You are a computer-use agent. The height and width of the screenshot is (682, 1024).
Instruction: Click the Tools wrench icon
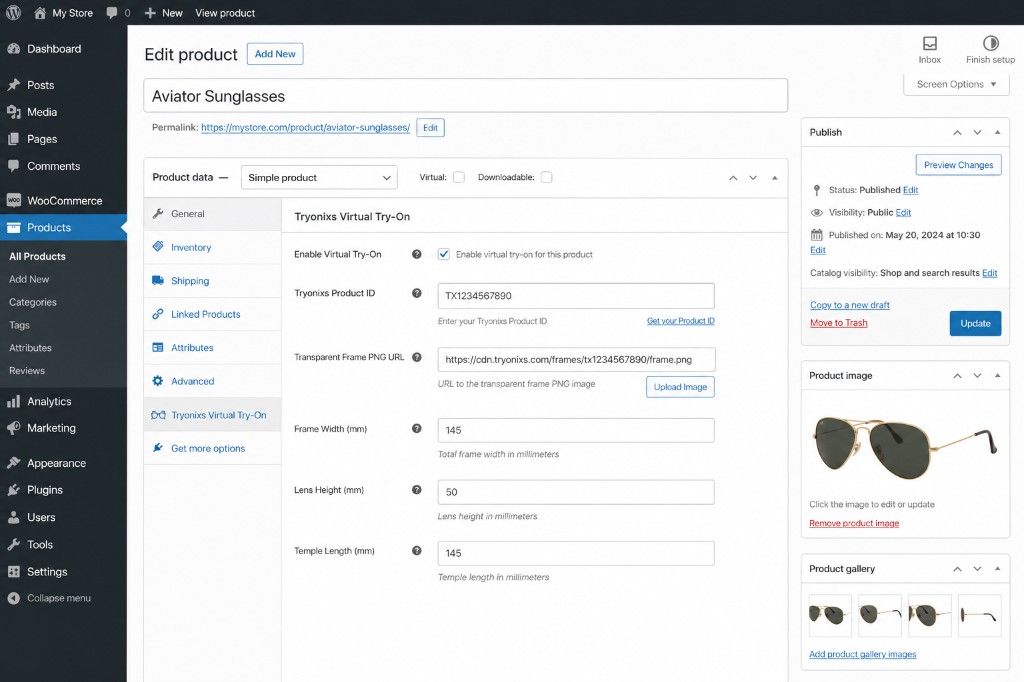14,544
